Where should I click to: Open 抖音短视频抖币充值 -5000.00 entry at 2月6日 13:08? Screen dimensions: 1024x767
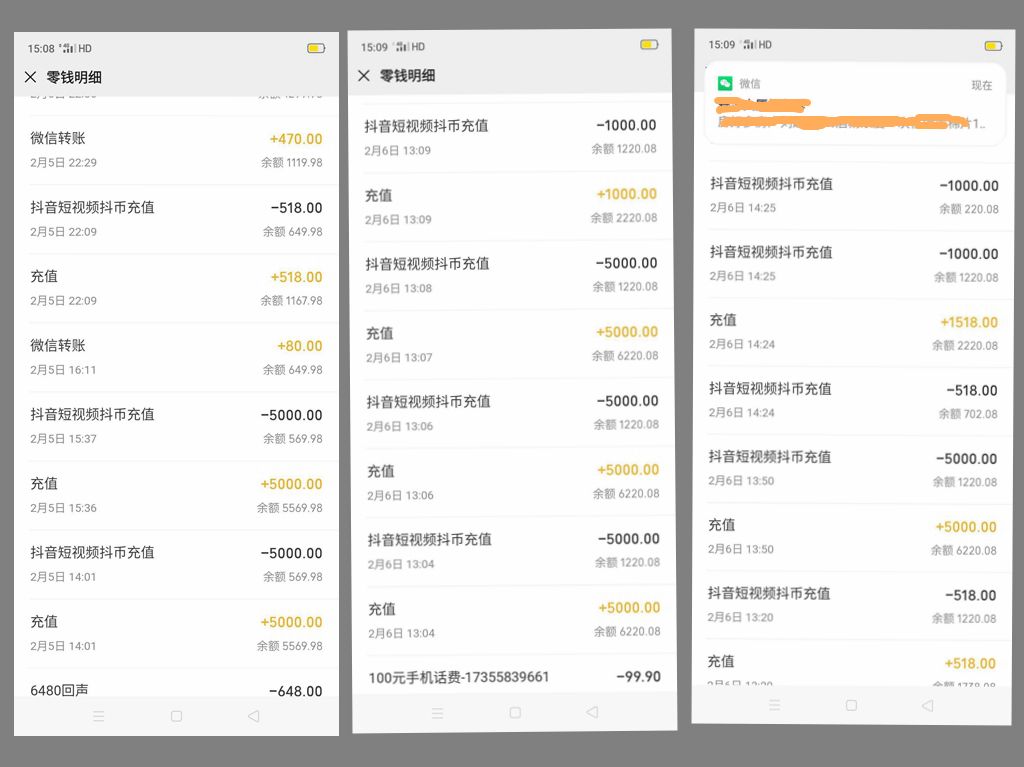coord(512,275)
